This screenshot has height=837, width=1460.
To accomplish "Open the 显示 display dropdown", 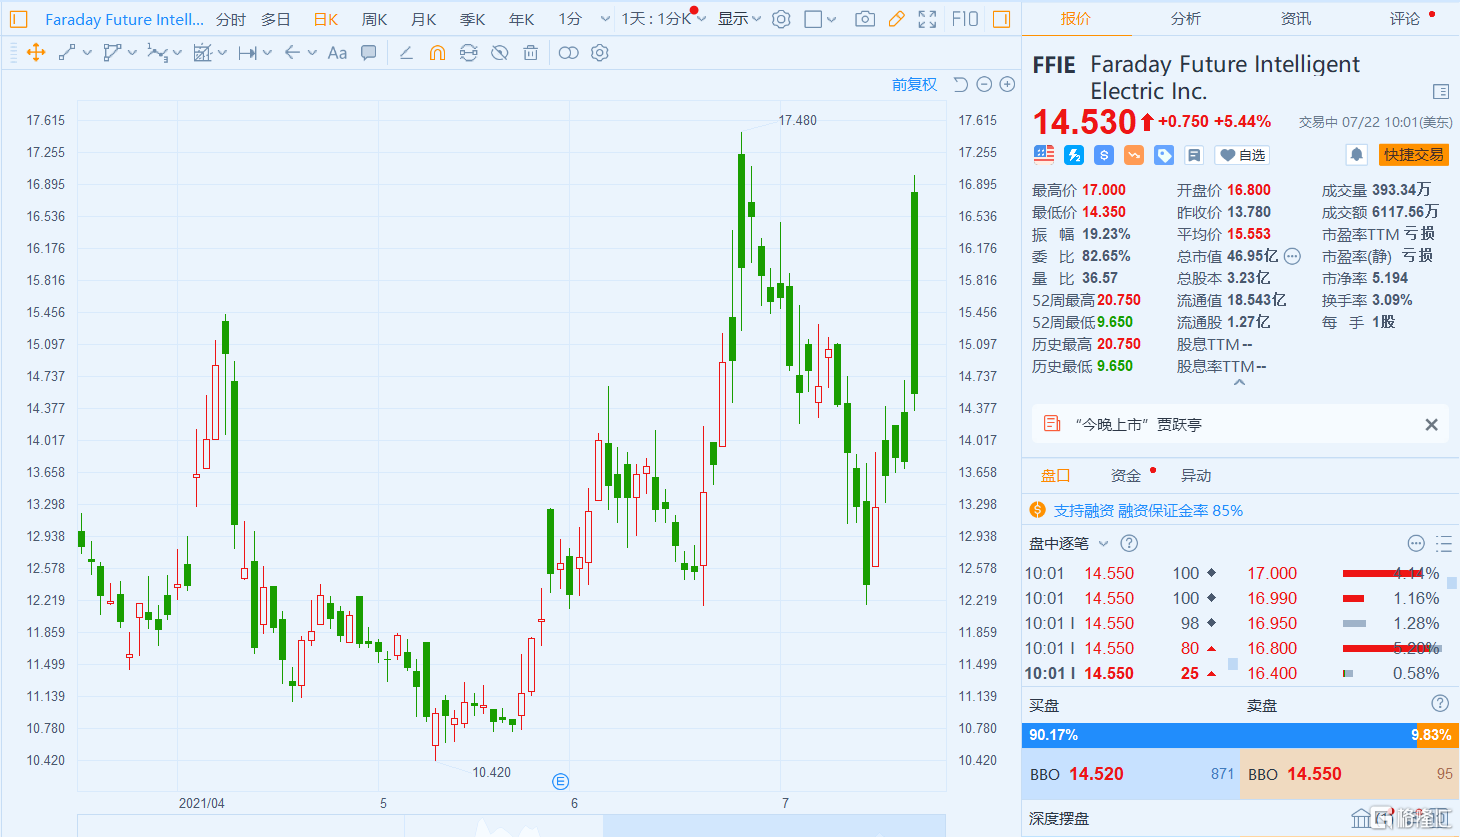I will click(x=739, y=19).
